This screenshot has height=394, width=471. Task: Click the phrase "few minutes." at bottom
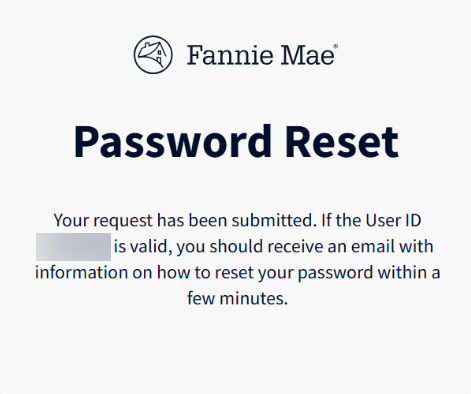(237, 298)
